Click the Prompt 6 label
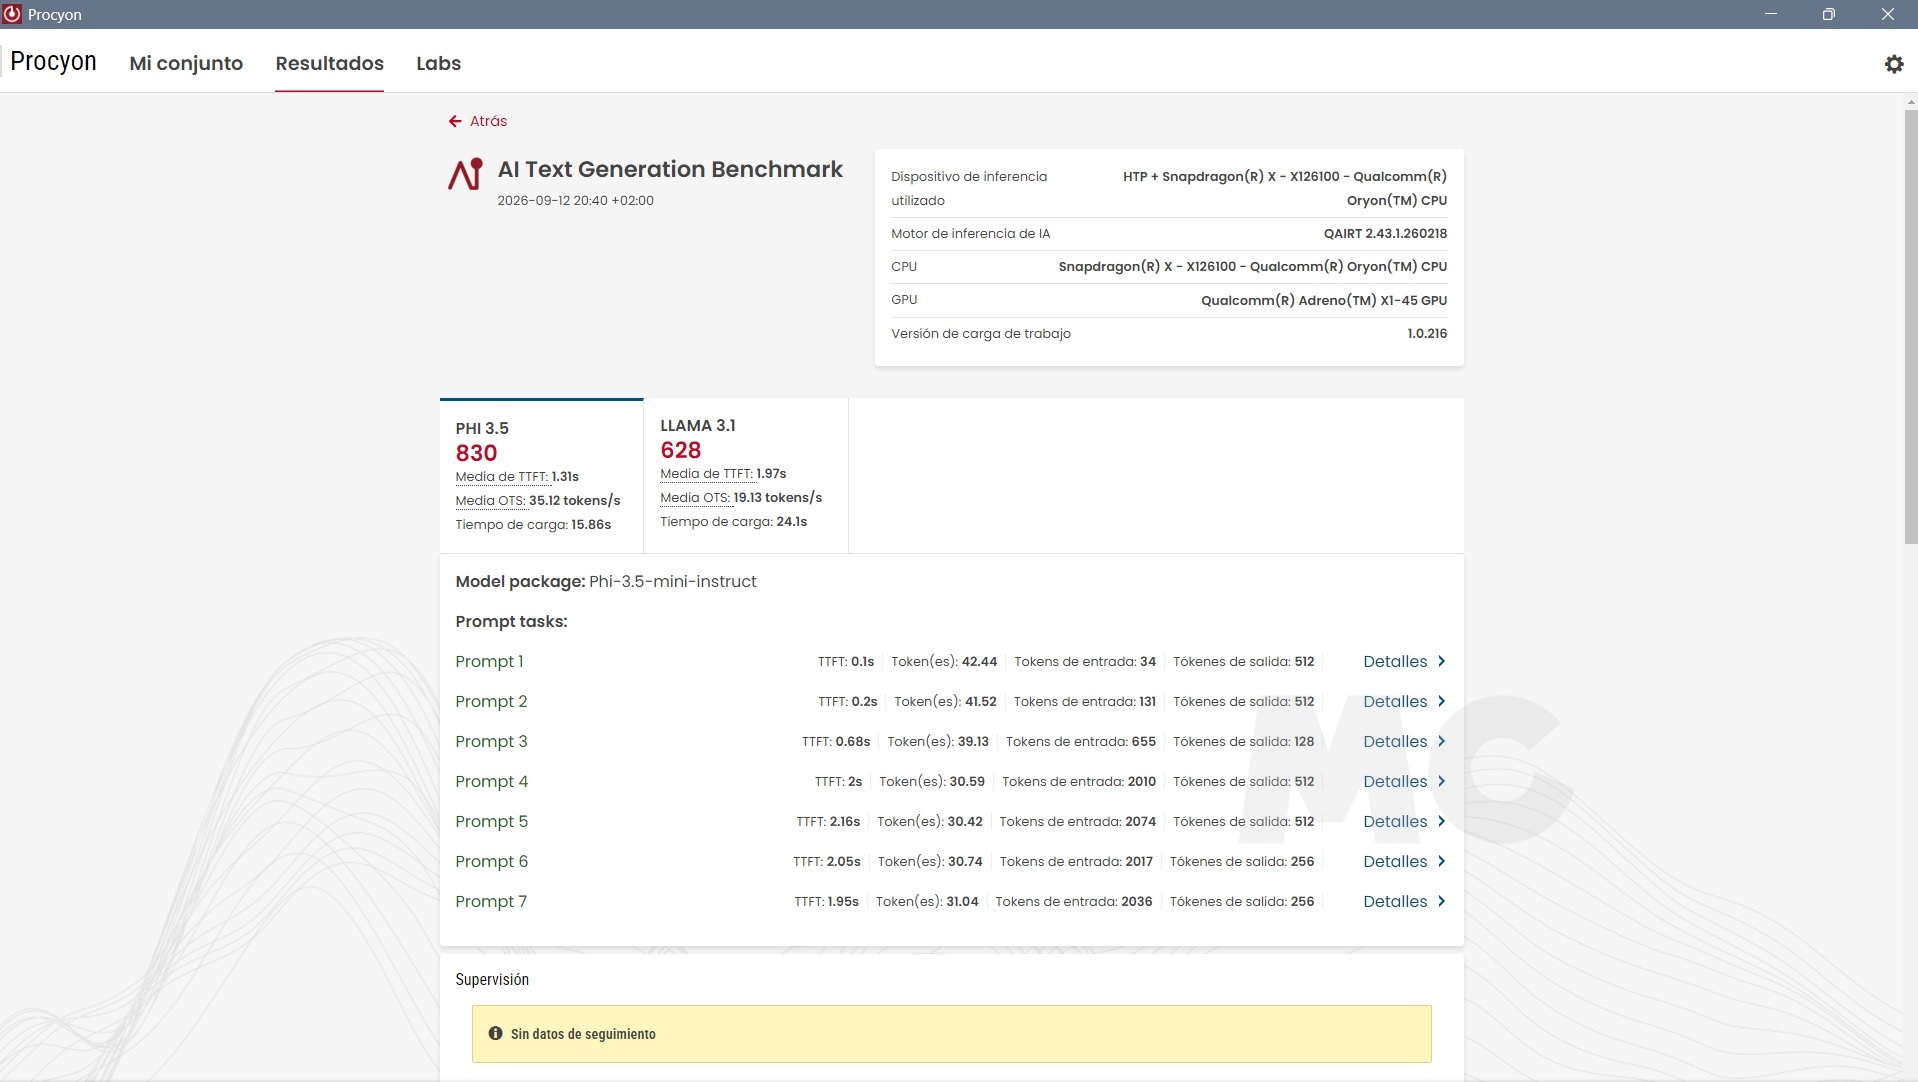 click(x=491, y=861)
